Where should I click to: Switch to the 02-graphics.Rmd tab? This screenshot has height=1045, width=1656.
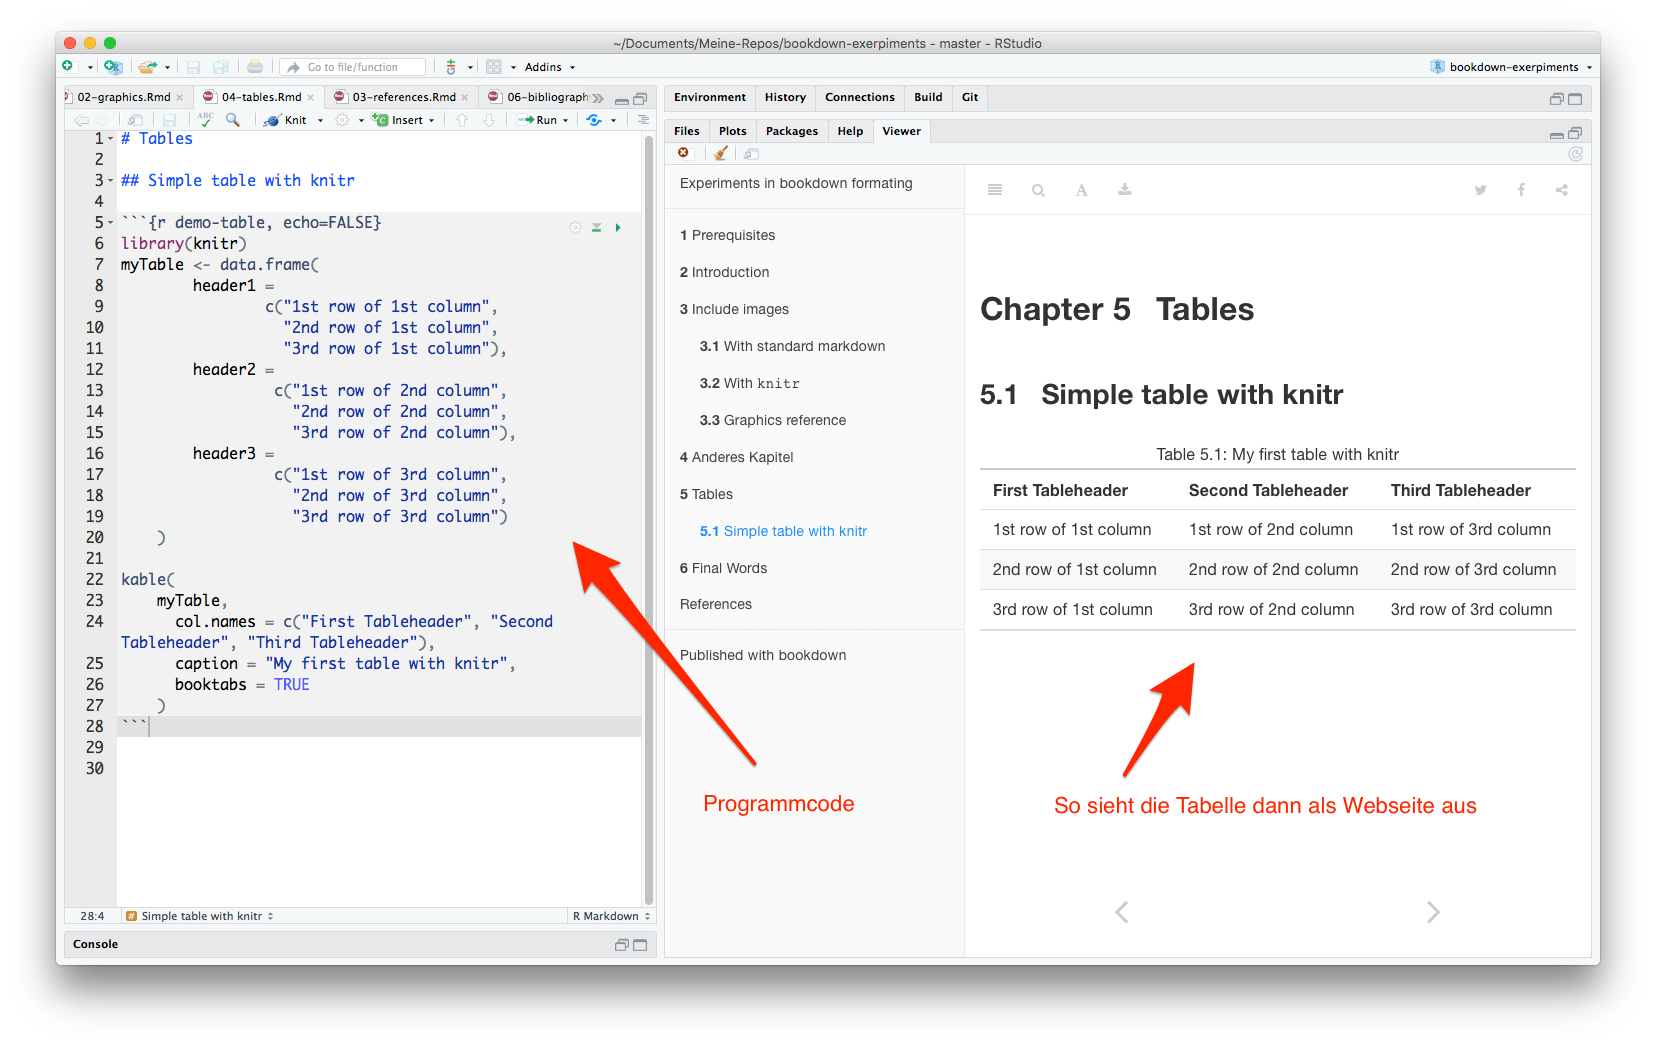tap(124, 97)
